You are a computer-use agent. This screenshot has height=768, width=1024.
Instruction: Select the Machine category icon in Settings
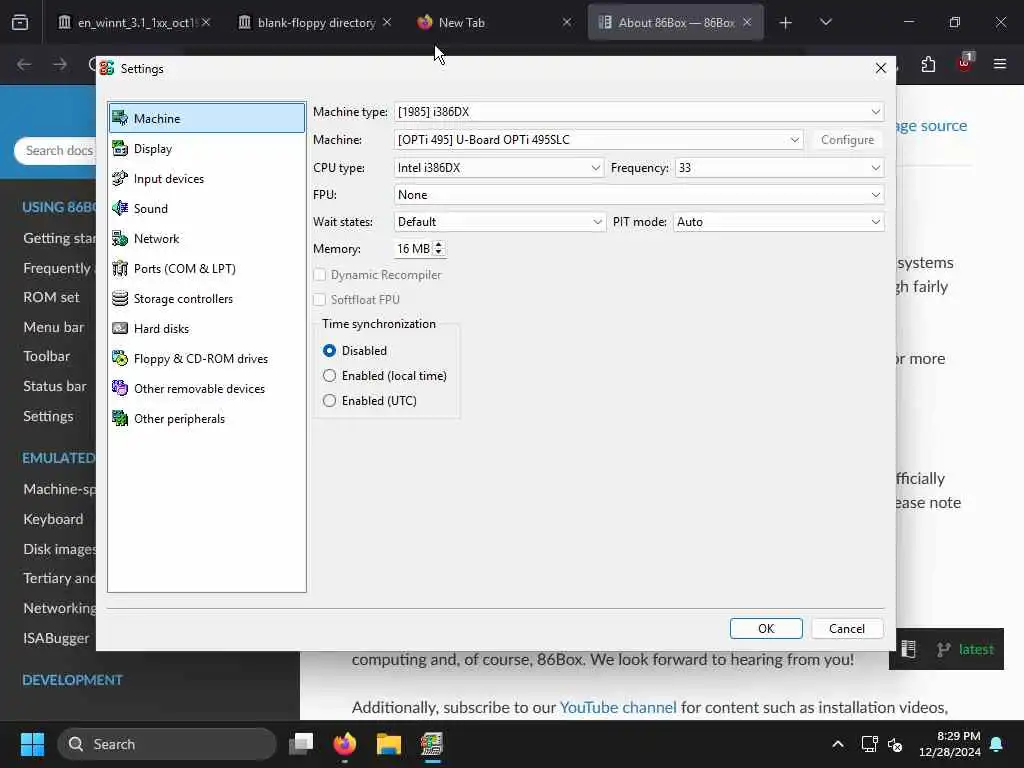tap(120, 118)
